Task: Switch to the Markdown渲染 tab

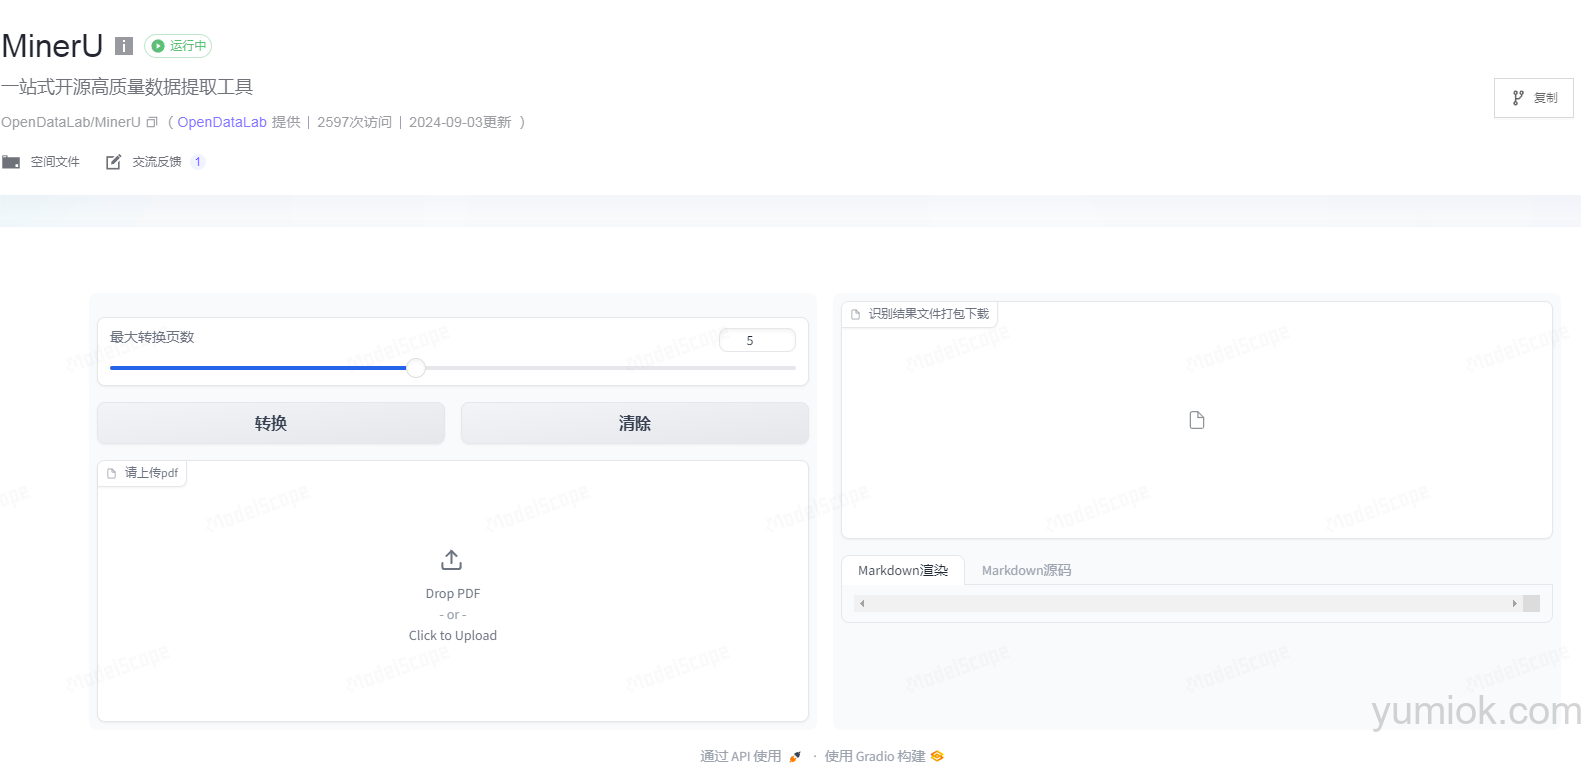Action: 903,570
